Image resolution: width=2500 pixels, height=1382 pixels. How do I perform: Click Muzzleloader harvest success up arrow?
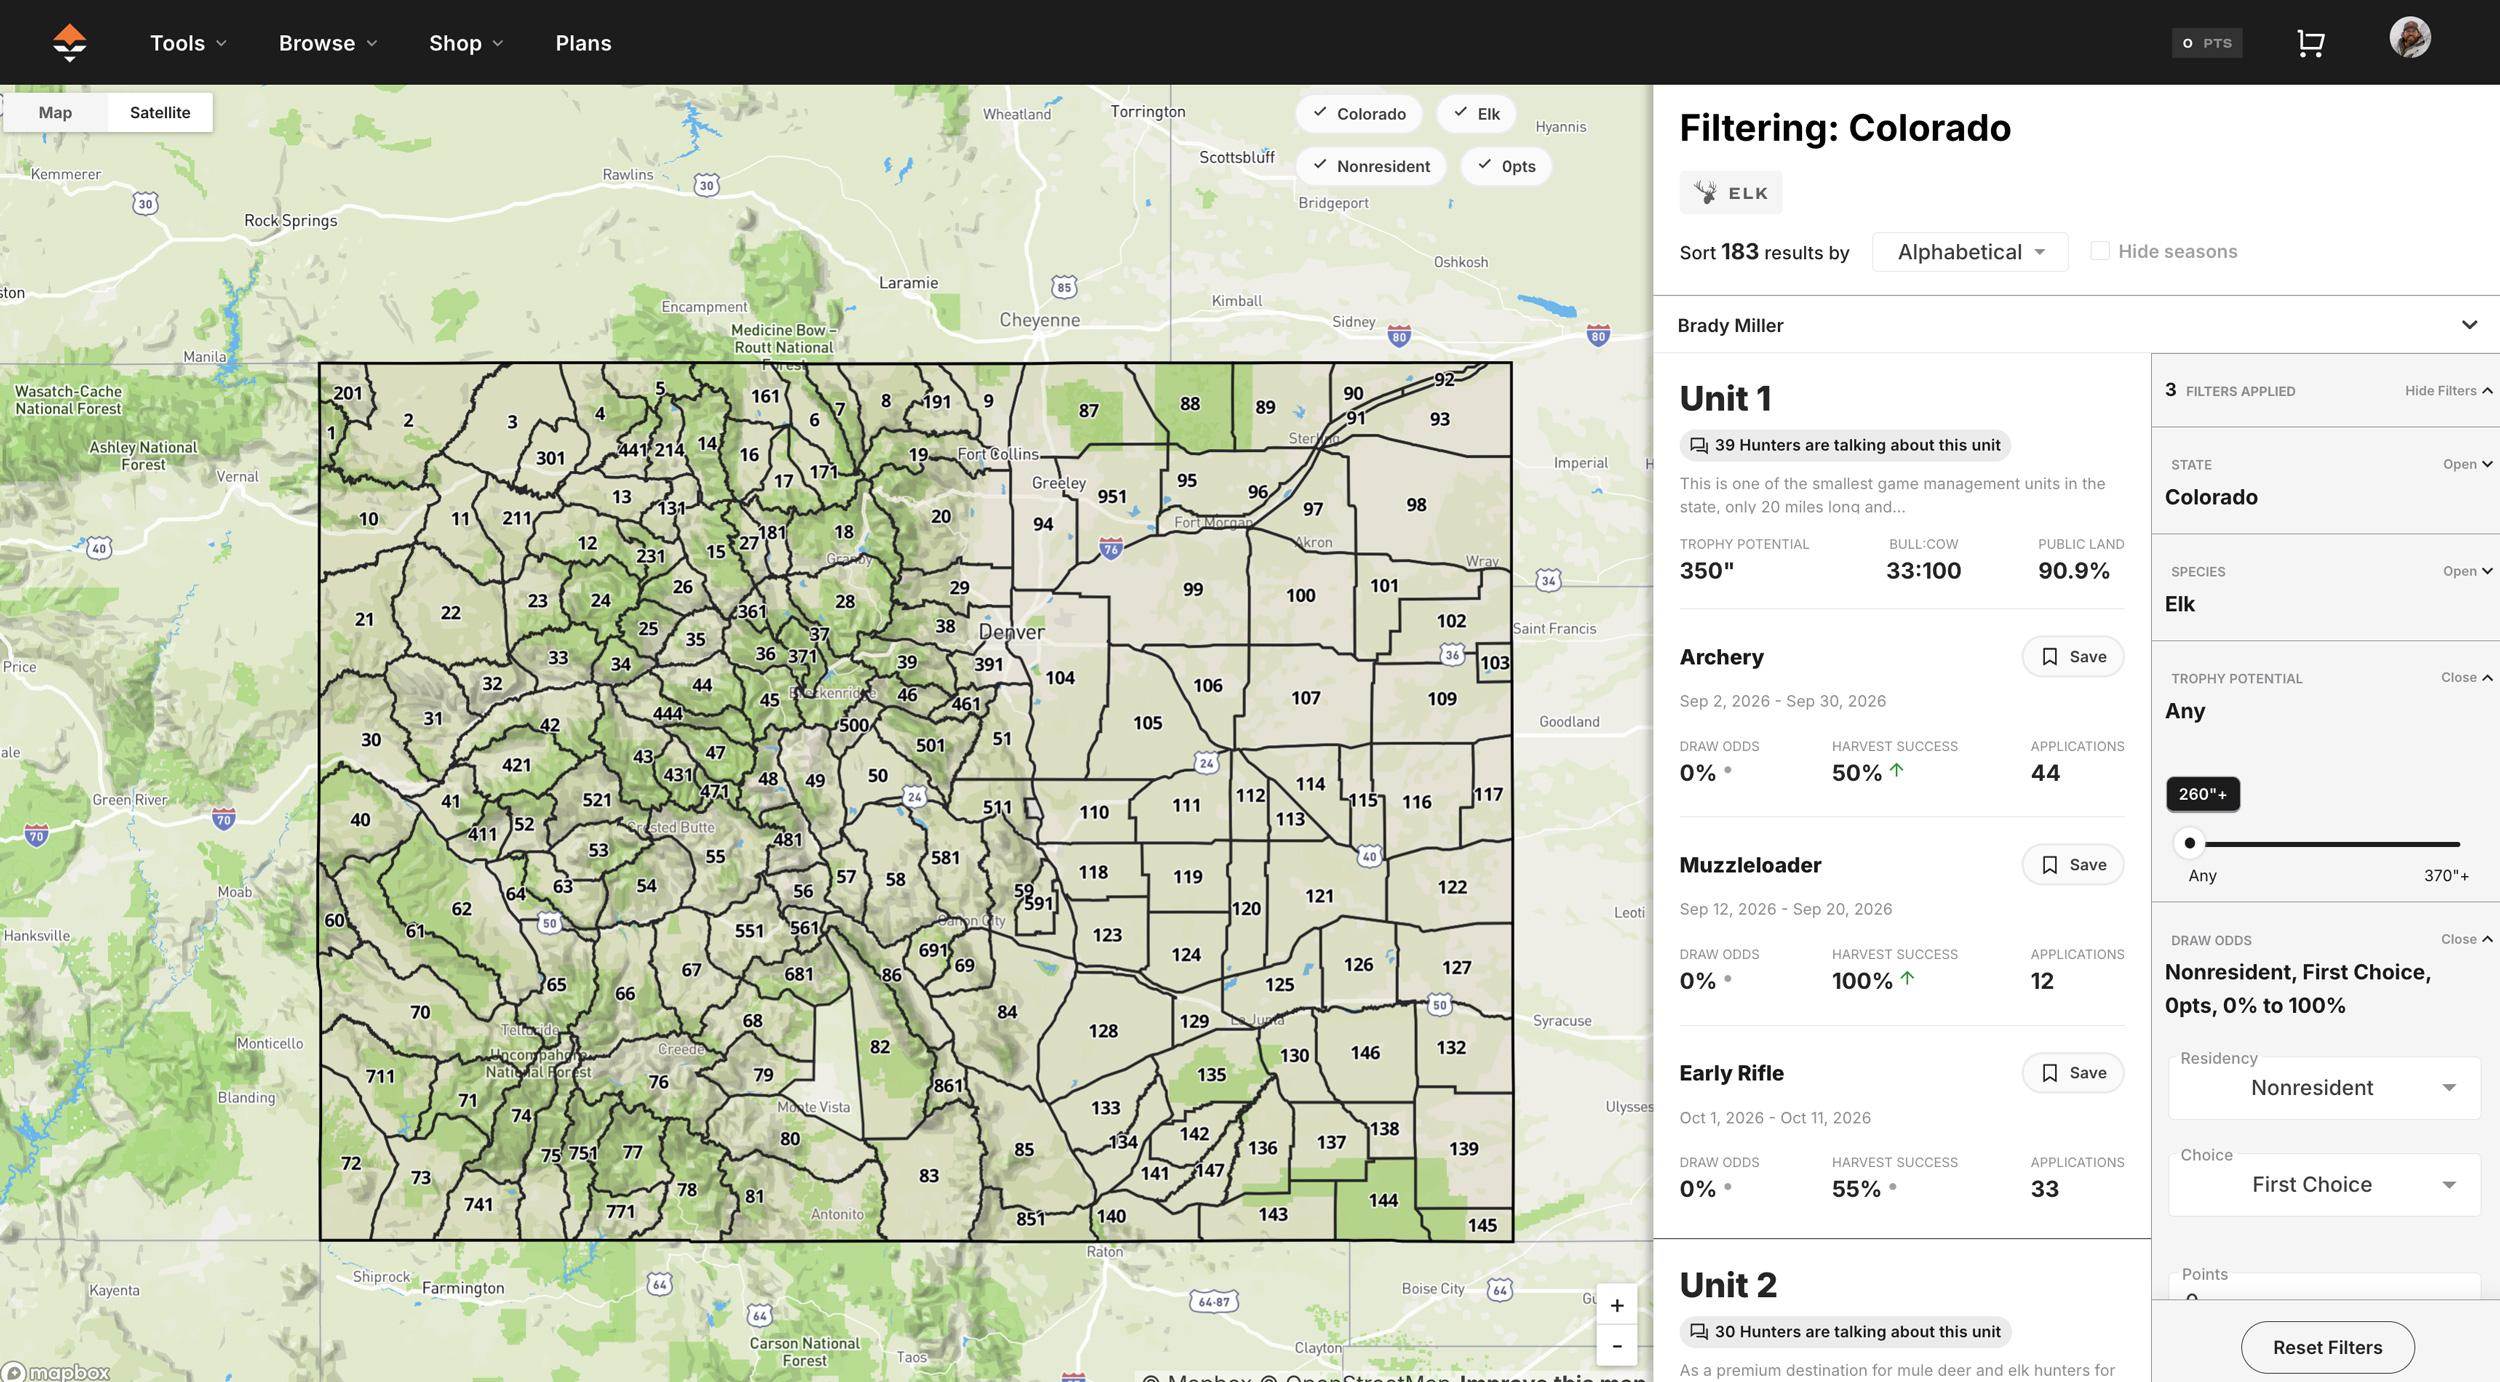(x=1907, y=978)
